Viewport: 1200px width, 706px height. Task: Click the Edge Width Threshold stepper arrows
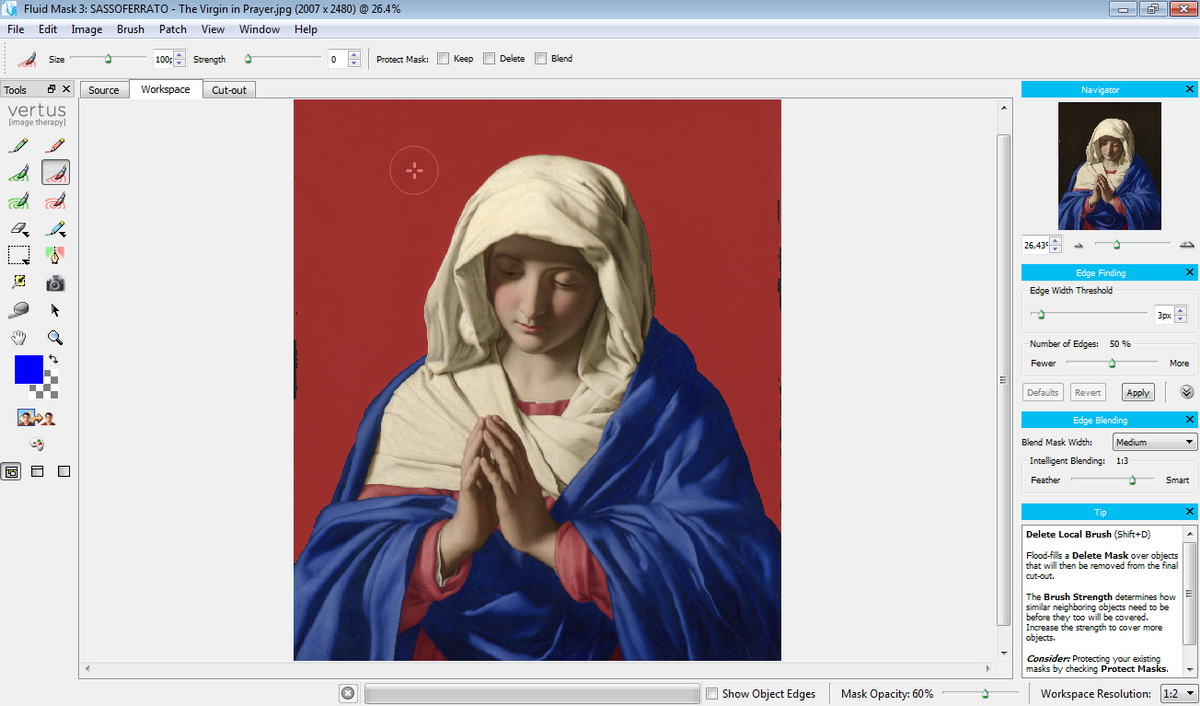pyautogui.click(x=1181, y=315)
